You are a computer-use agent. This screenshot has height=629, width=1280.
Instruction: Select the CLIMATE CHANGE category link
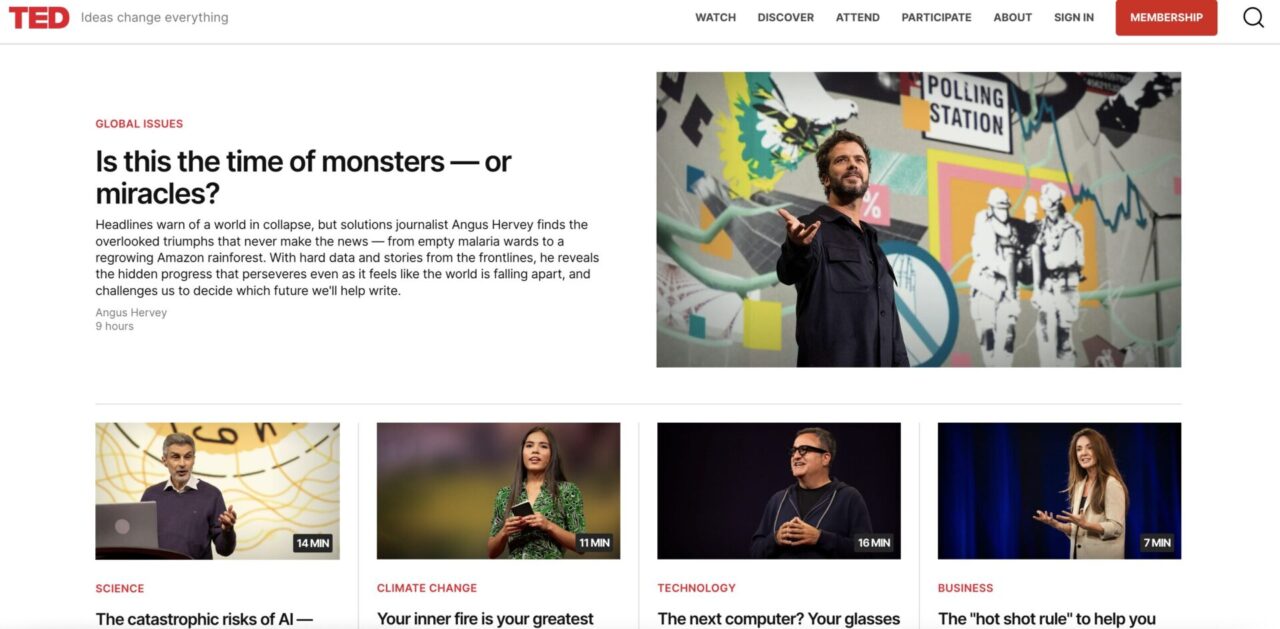tap(427, 588)
